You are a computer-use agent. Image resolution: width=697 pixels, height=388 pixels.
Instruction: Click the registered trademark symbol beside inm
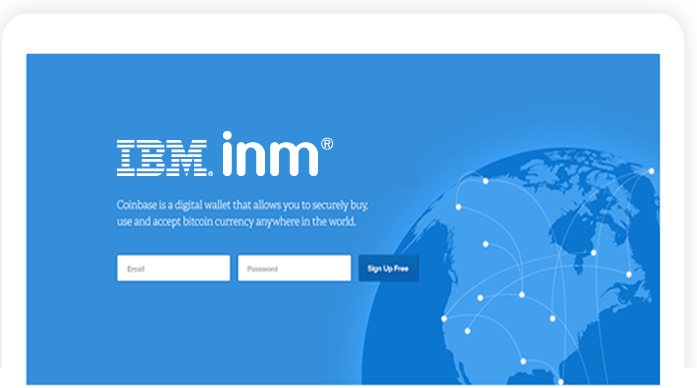coord(327,144)
